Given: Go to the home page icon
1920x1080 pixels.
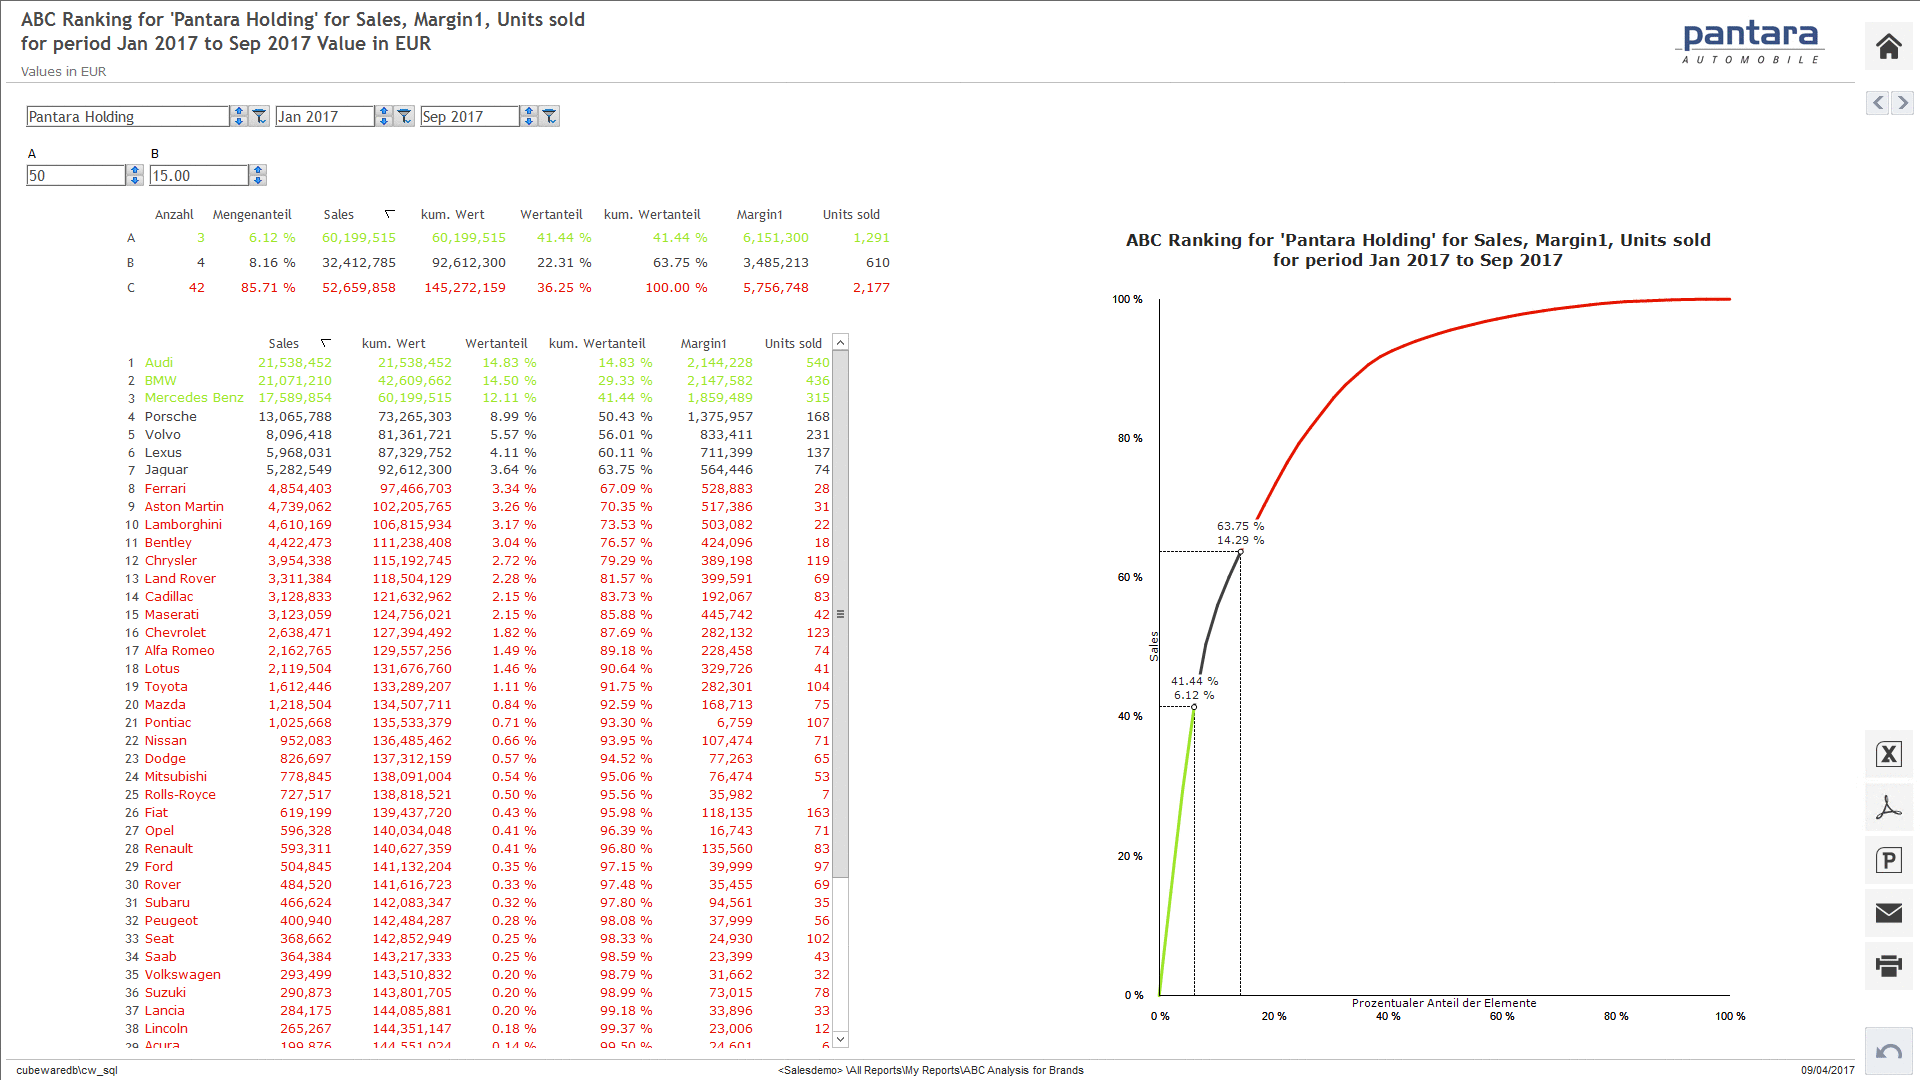Looking at the screenshot, I should pos(1888,47).
